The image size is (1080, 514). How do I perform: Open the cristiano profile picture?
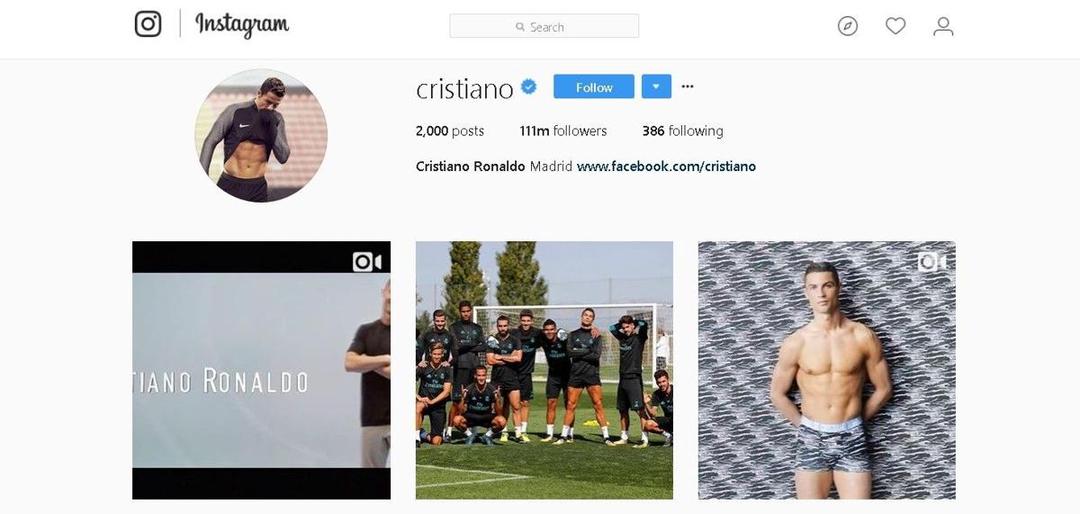tap(261, 135)
